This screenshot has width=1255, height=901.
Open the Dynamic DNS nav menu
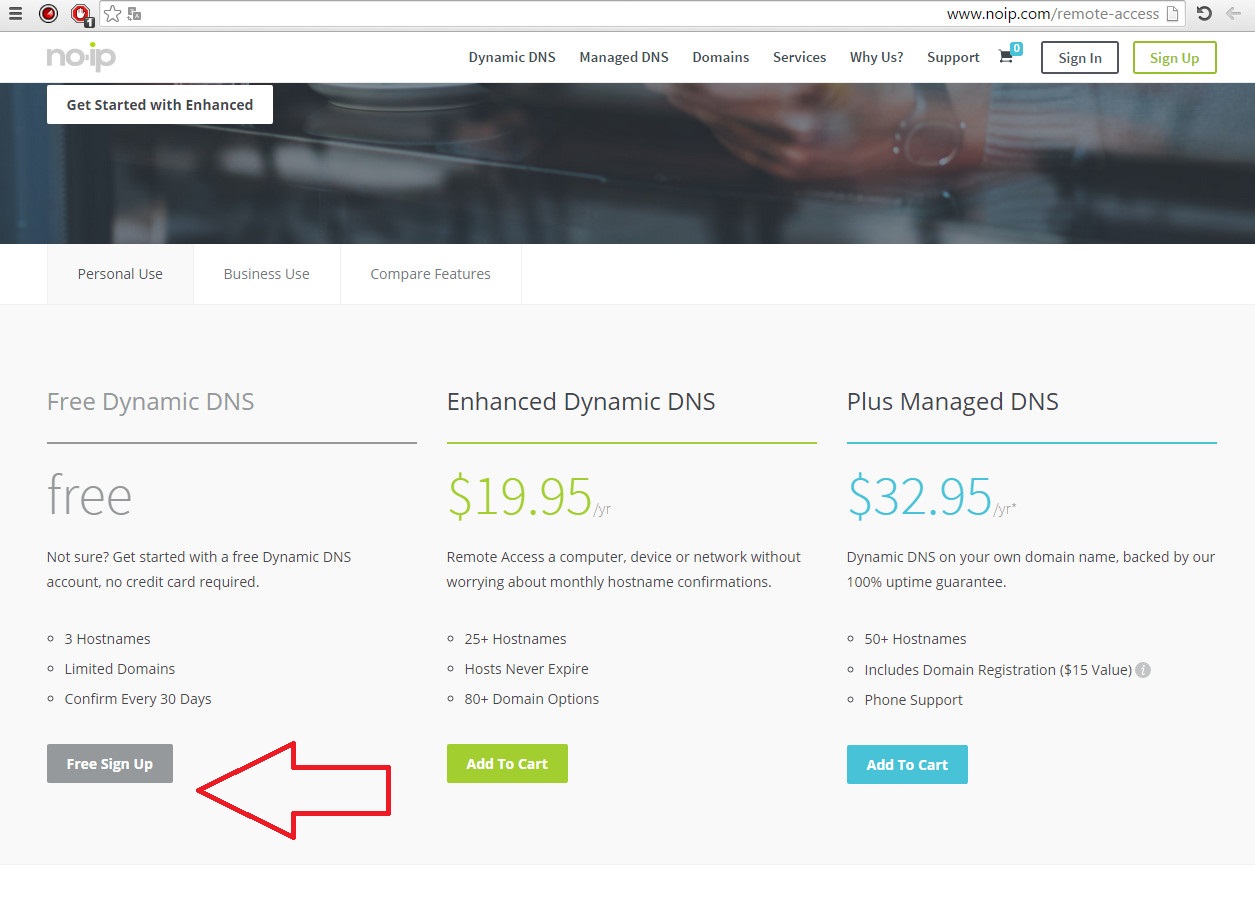tap(512, 57)
